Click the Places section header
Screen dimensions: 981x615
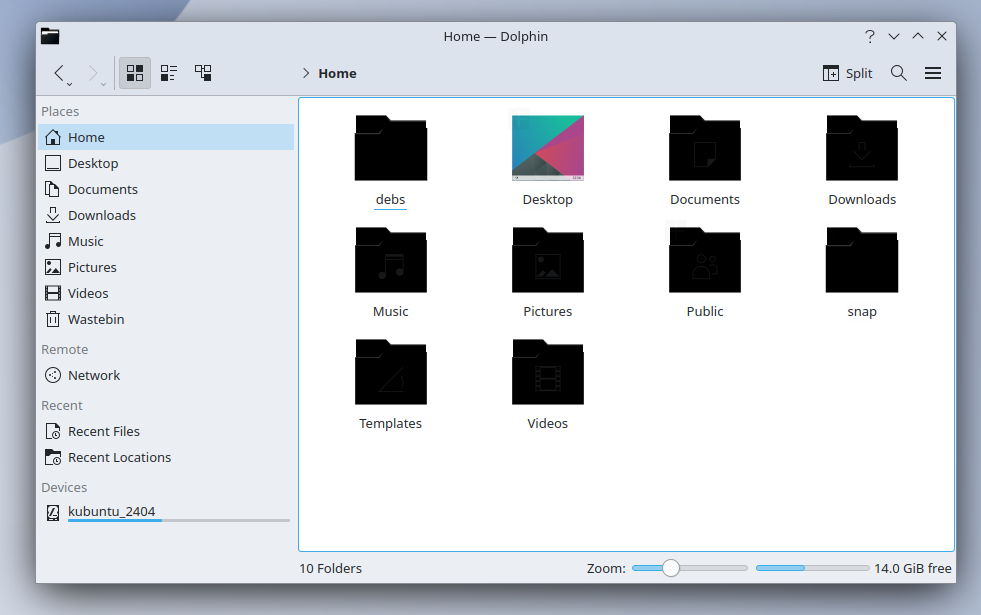[60, 111]
